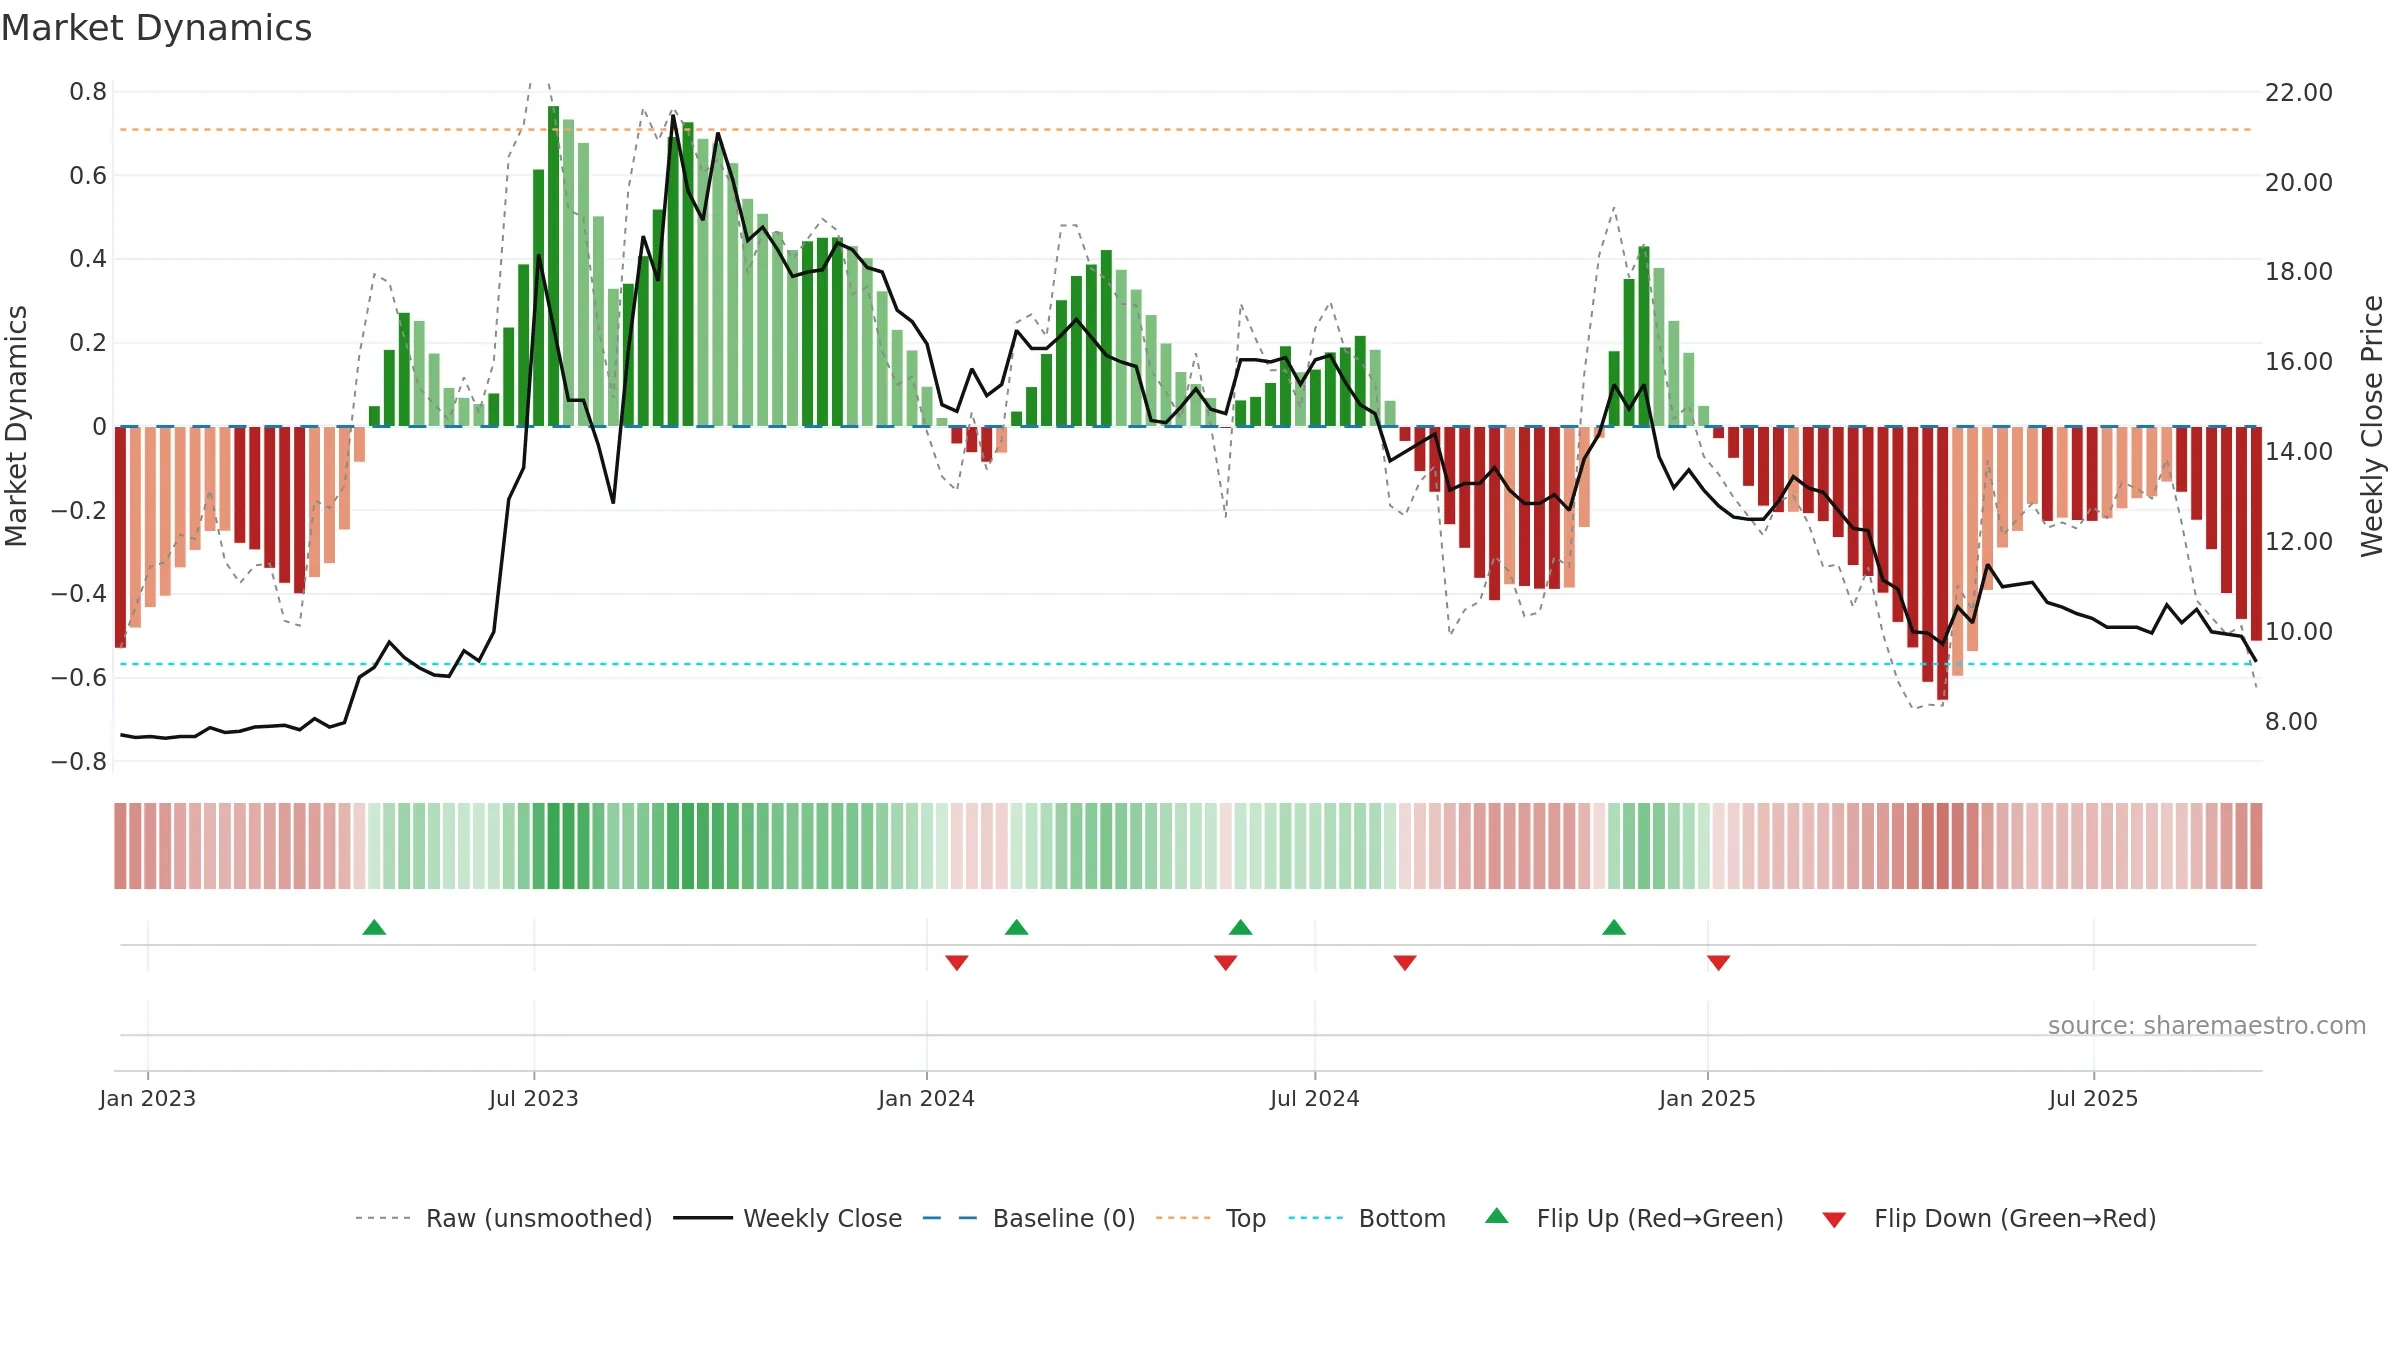Click the 0.6 left axis tick label

pos(88,176)
